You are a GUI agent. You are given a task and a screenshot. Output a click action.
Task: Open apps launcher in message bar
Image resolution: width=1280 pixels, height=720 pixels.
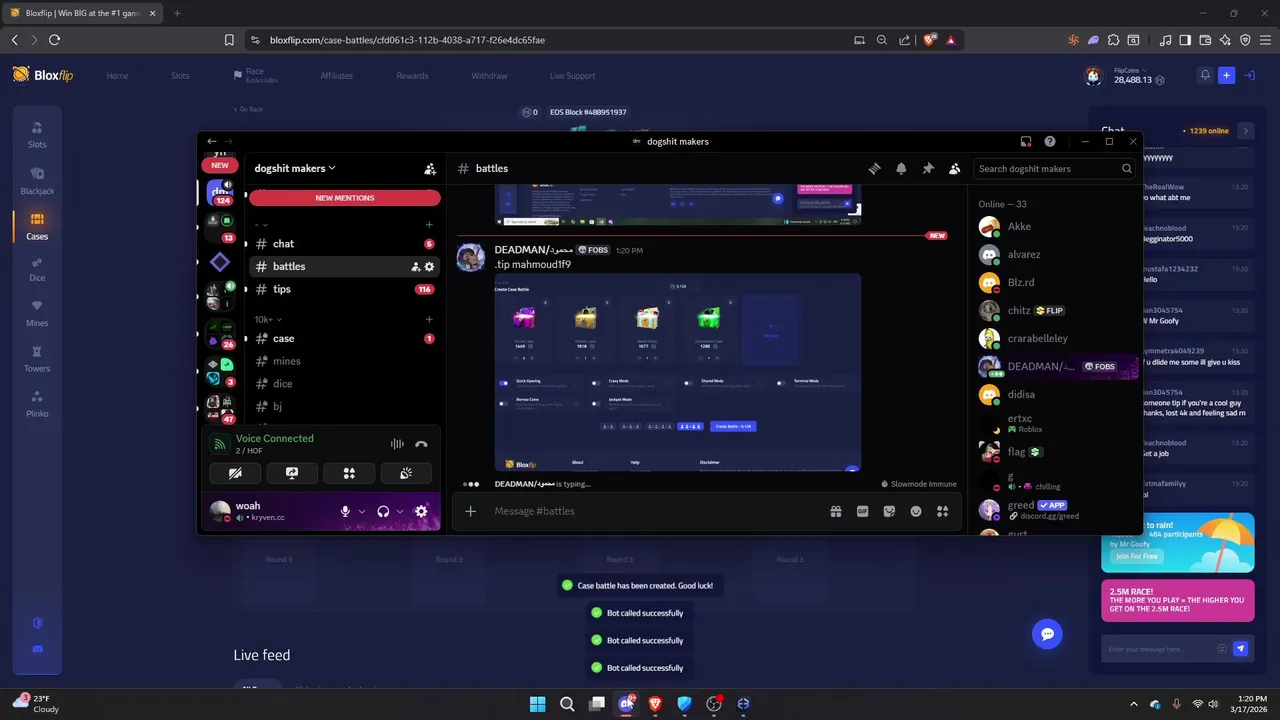(x=942, y=511)
